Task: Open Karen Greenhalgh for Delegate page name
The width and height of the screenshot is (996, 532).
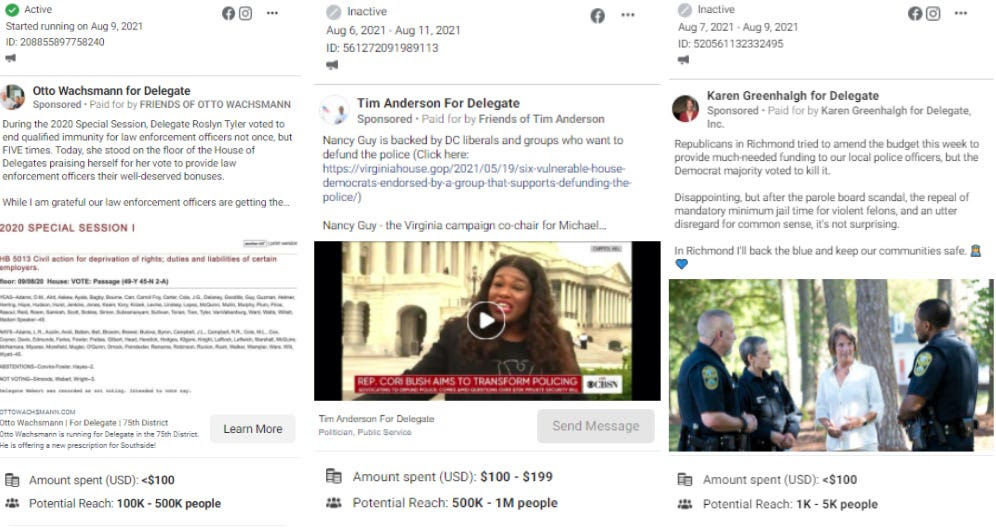Action: 793,96
